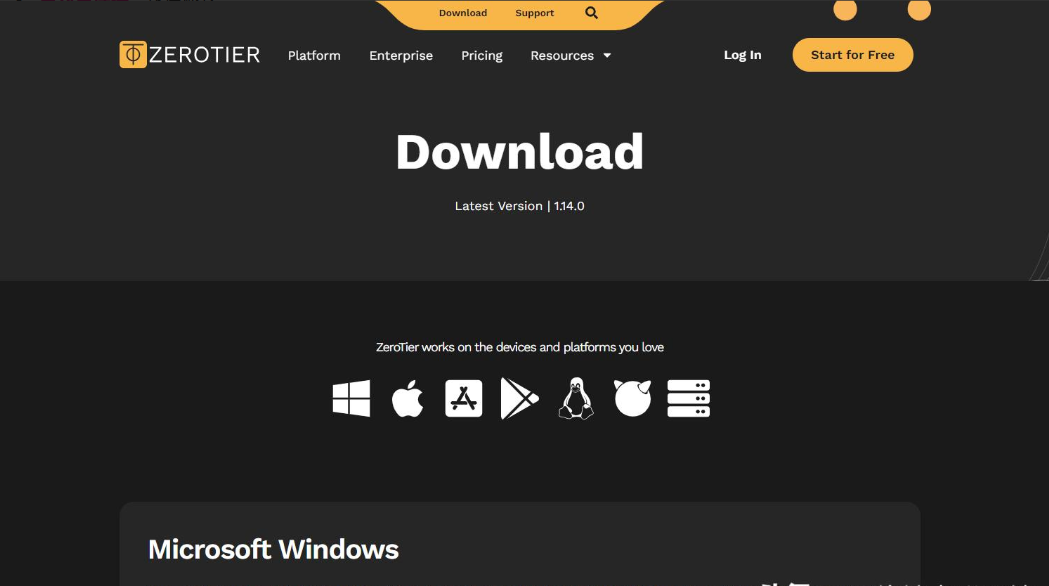Select the Windows platform icon
1049x586 pixels.
click(351, 399)
